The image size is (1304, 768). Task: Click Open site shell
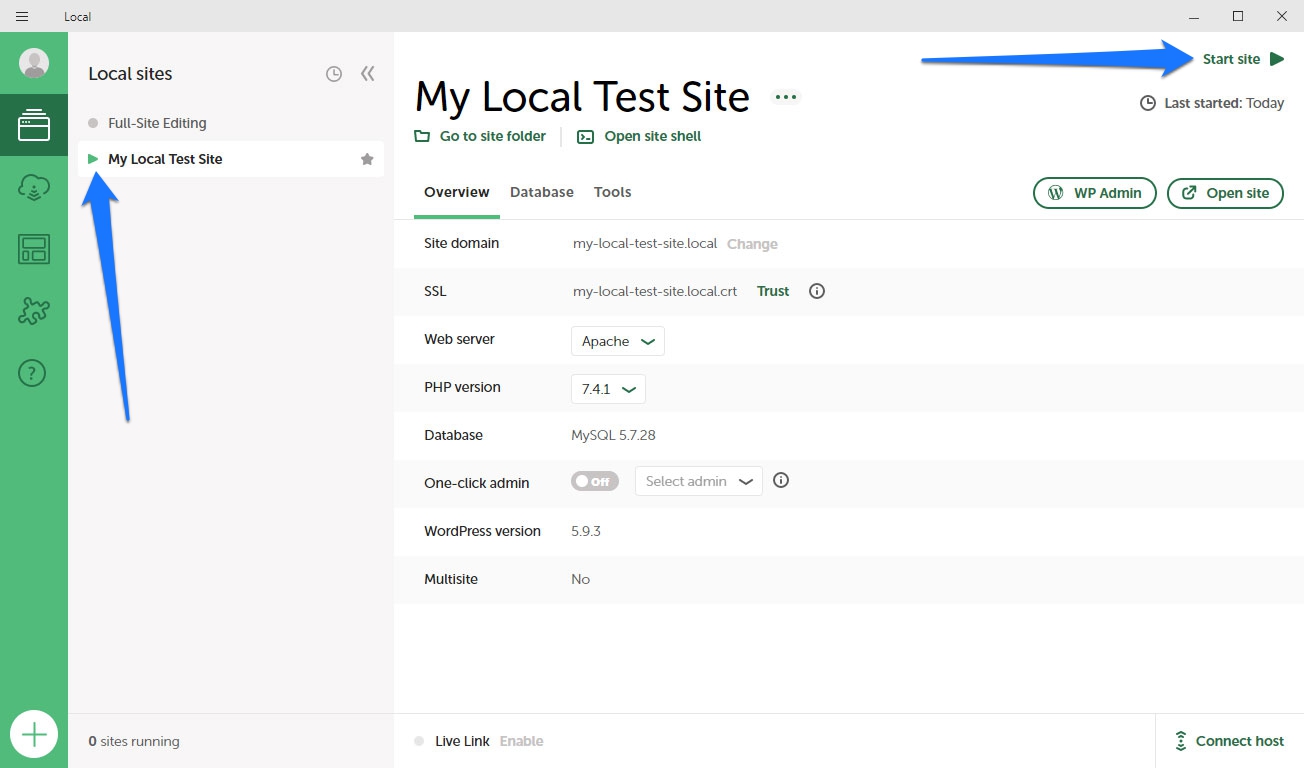(639, 136)
